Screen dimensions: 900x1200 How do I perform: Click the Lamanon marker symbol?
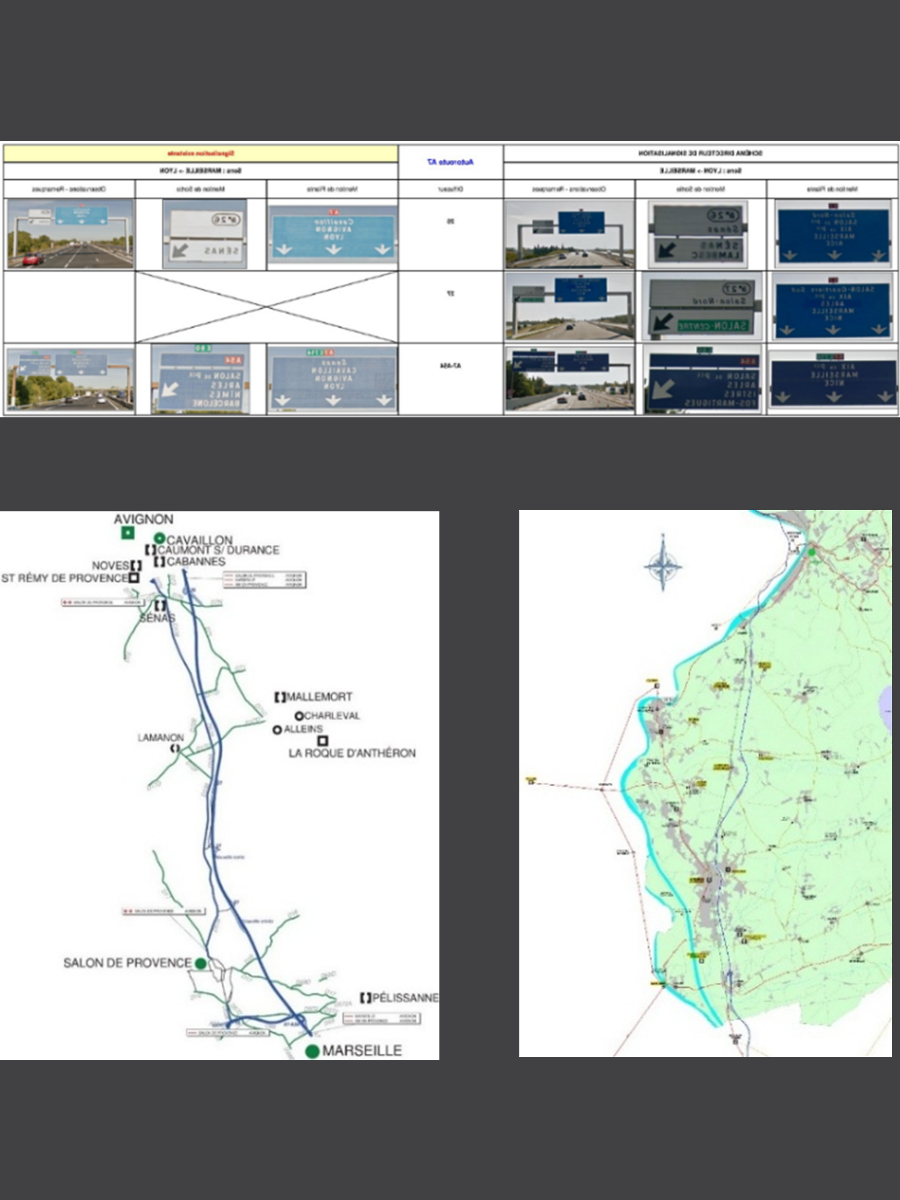[176, 747]
